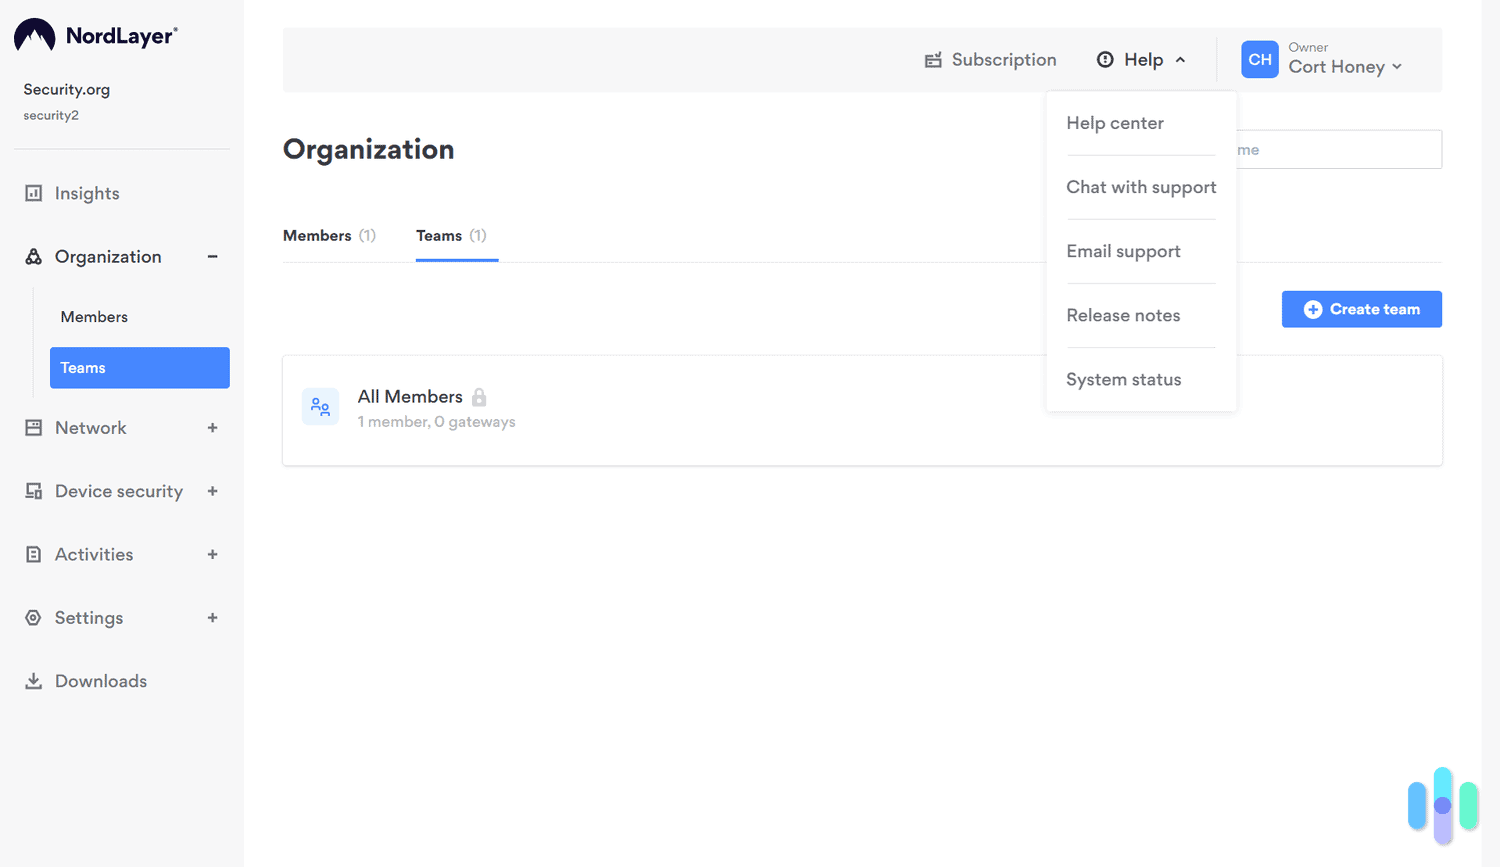Open the CH avatar badge

[x=1259, y=59]
